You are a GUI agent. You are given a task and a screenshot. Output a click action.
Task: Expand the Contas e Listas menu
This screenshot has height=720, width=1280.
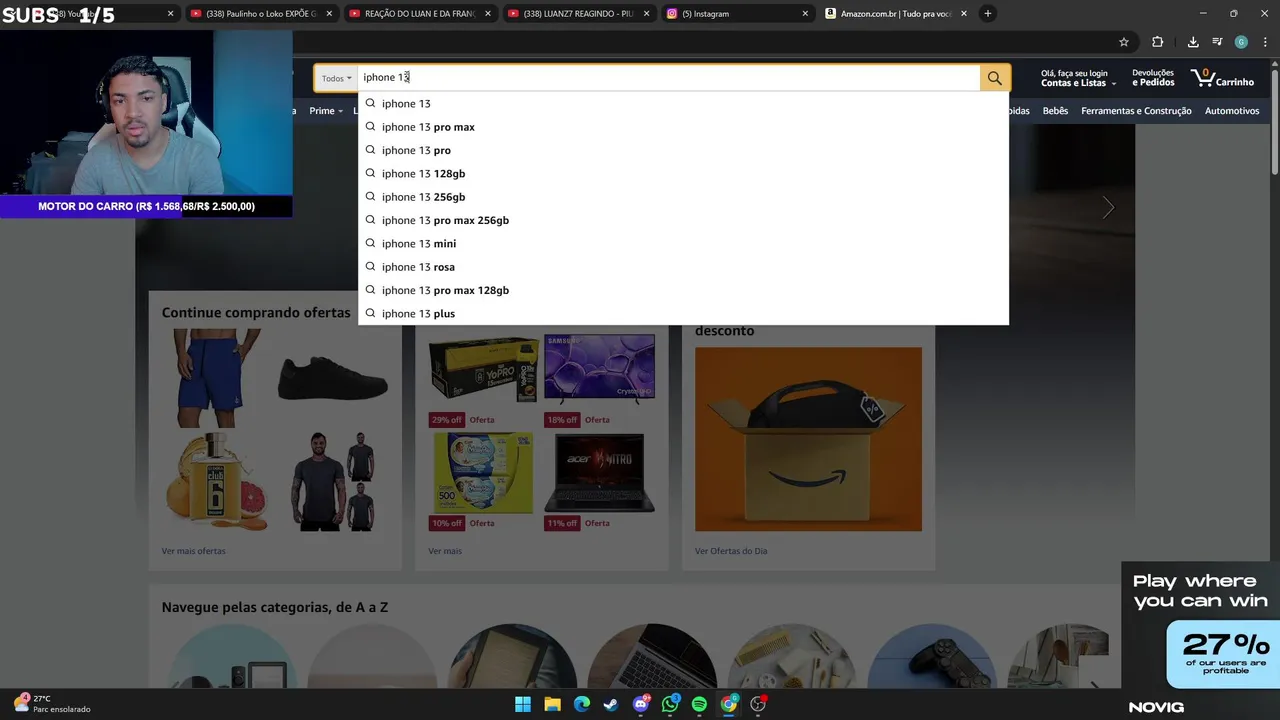pyautogui.click(x=1078, y=78)
